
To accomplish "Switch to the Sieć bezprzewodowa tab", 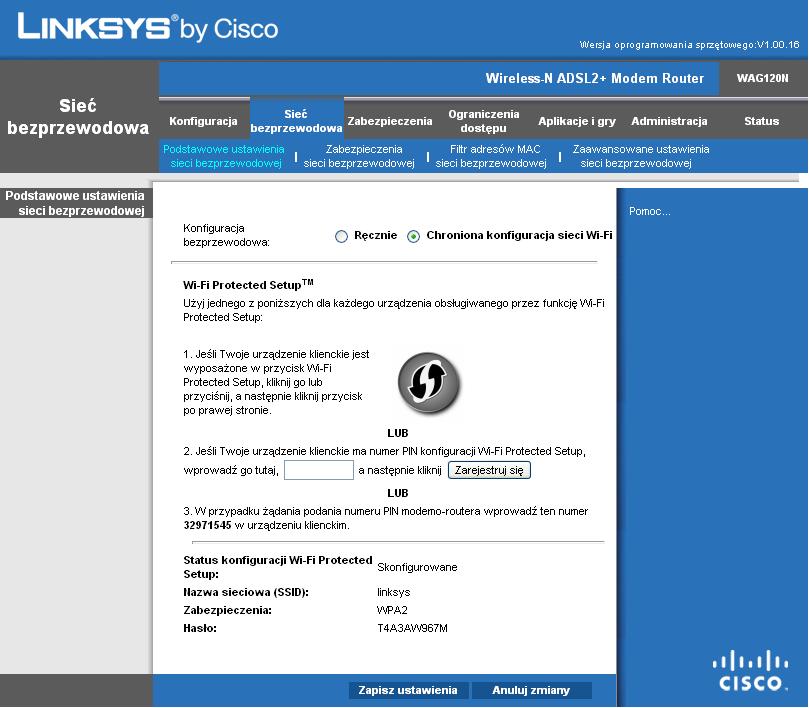I will [296, 121].
